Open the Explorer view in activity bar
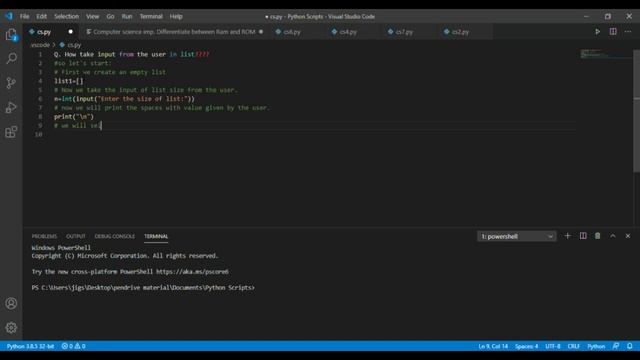This screenshot has width=640, height=360. click(11, 35)
